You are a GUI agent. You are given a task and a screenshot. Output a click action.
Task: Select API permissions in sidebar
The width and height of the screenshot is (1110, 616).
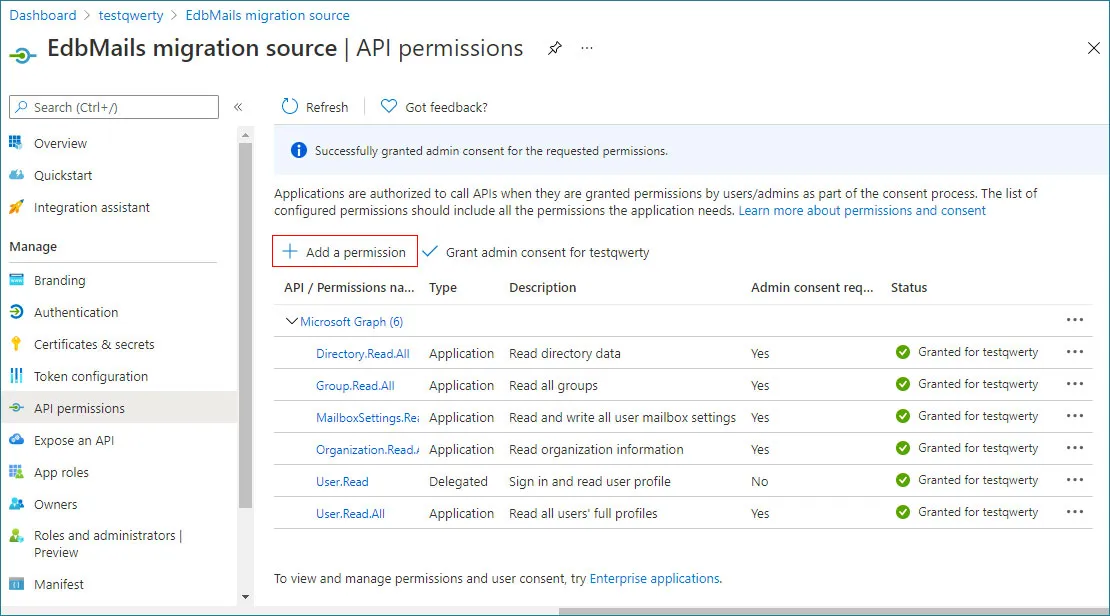tap(119, 408)
